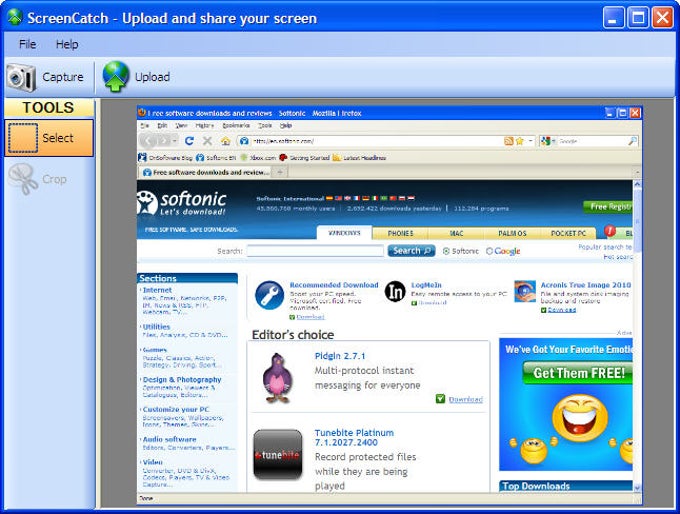Open the File menu in ScreenCatch
680x514 pixels.
[27, 44]
